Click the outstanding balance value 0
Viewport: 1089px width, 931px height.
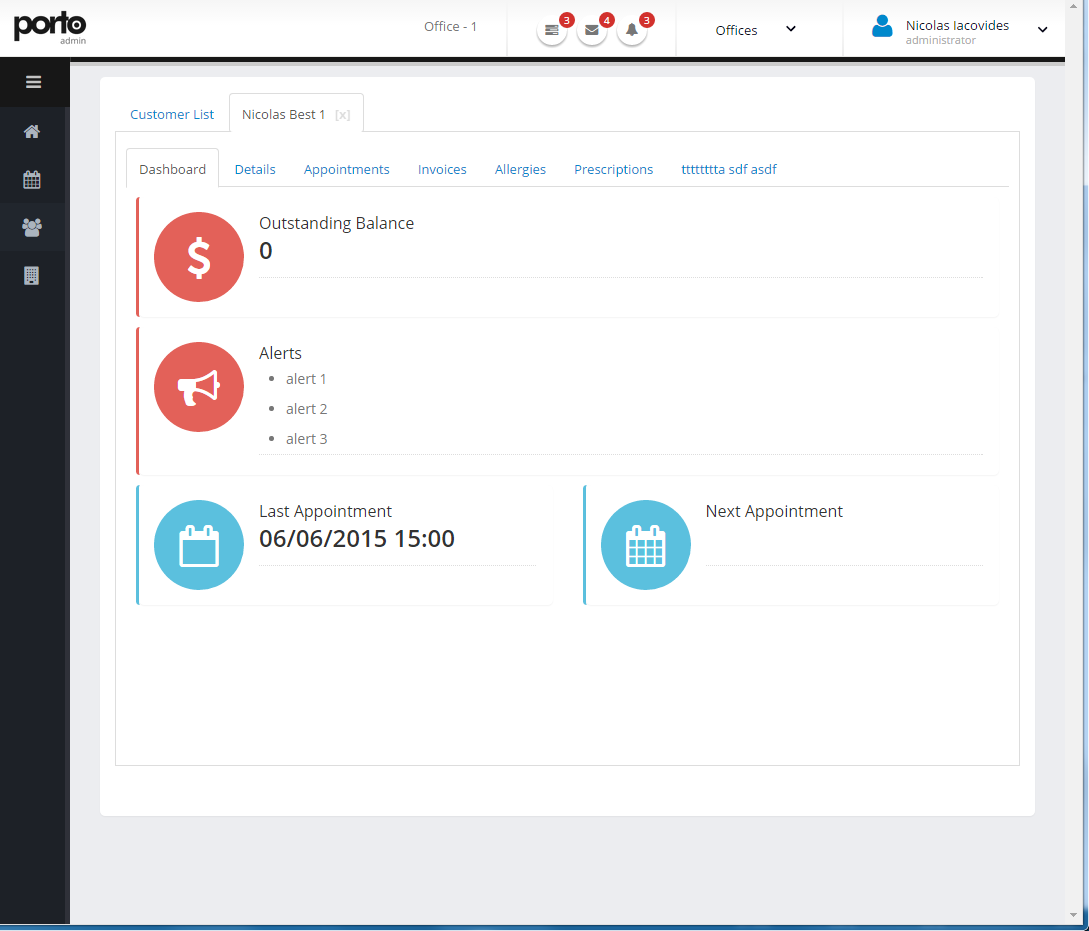point(265,251)
